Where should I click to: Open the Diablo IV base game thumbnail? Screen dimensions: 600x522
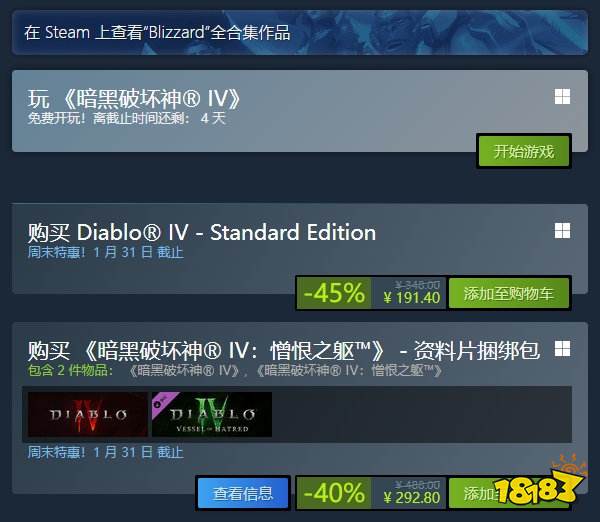pos(88,414)
